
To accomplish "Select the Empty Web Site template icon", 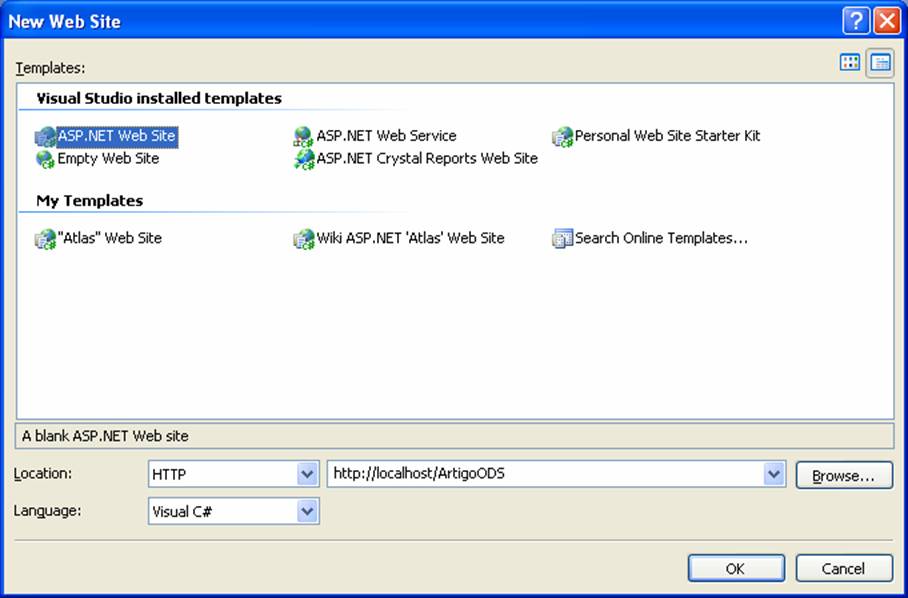I will (45, 159).
